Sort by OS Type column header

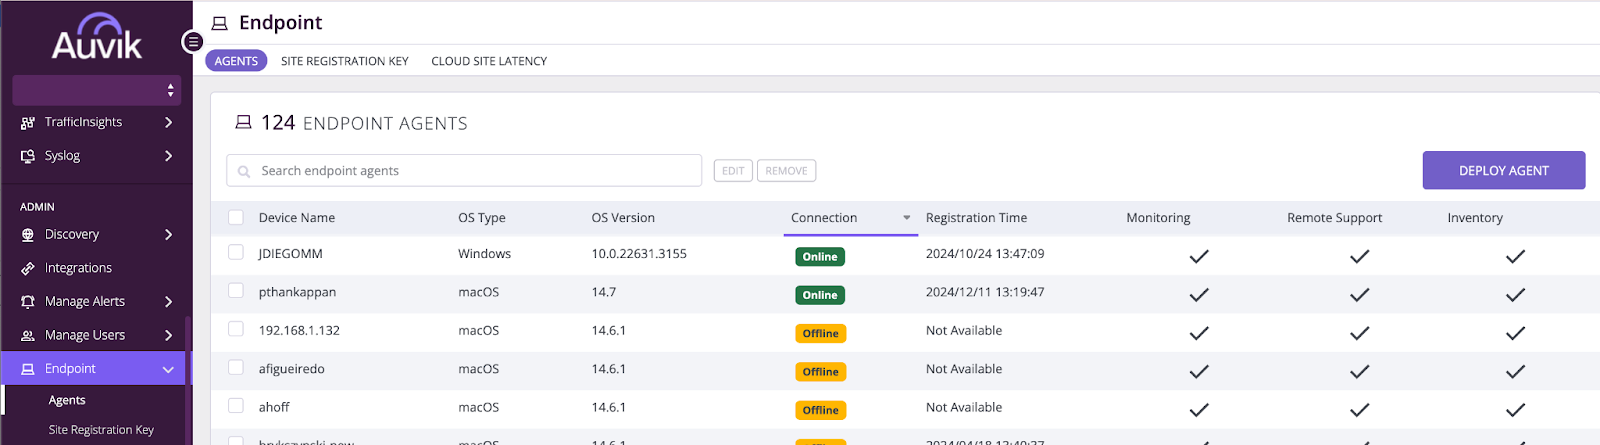tap(482, 218)
